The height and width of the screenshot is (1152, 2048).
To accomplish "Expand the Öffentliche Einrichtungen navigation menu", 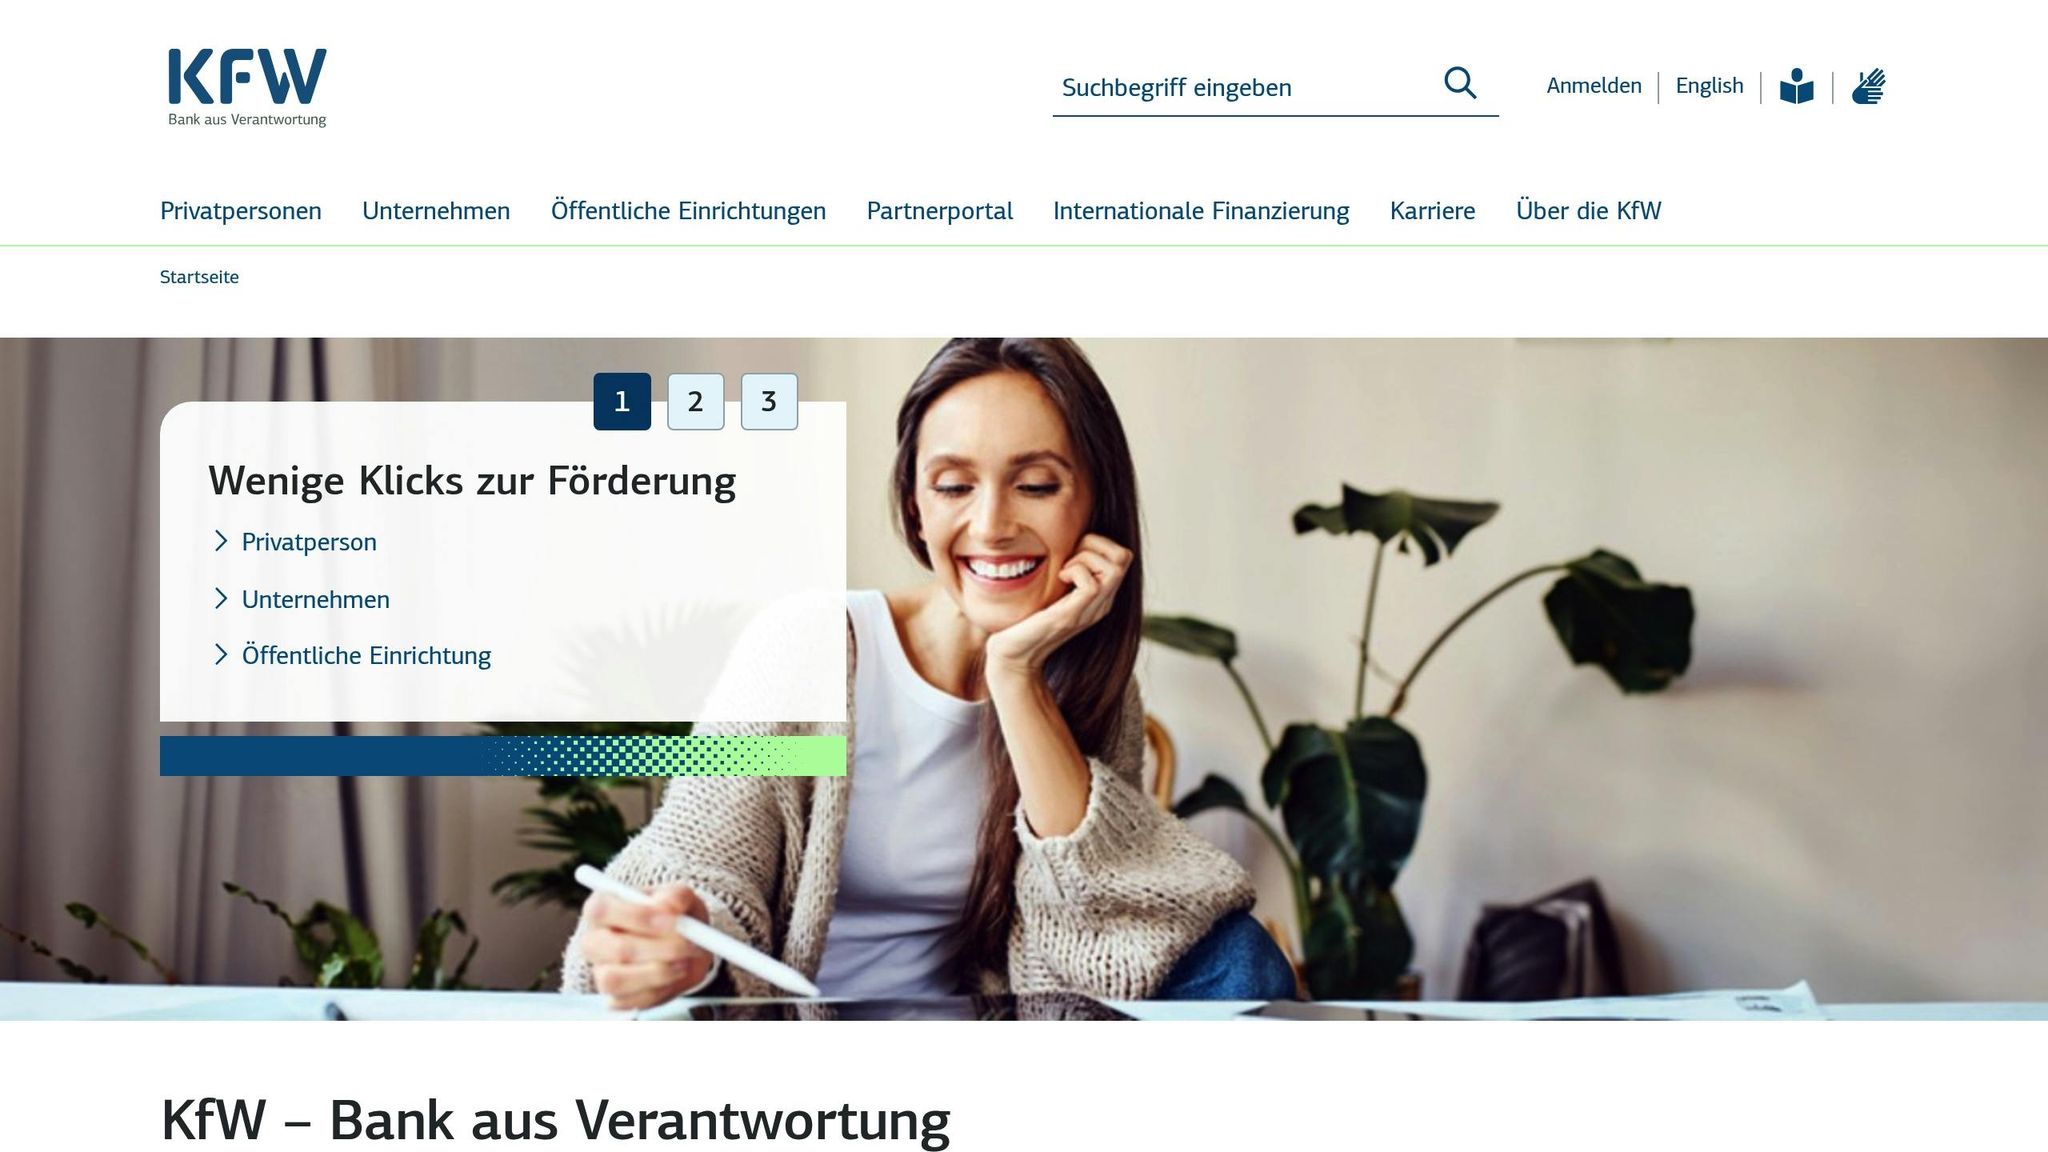I will [688, 211].
